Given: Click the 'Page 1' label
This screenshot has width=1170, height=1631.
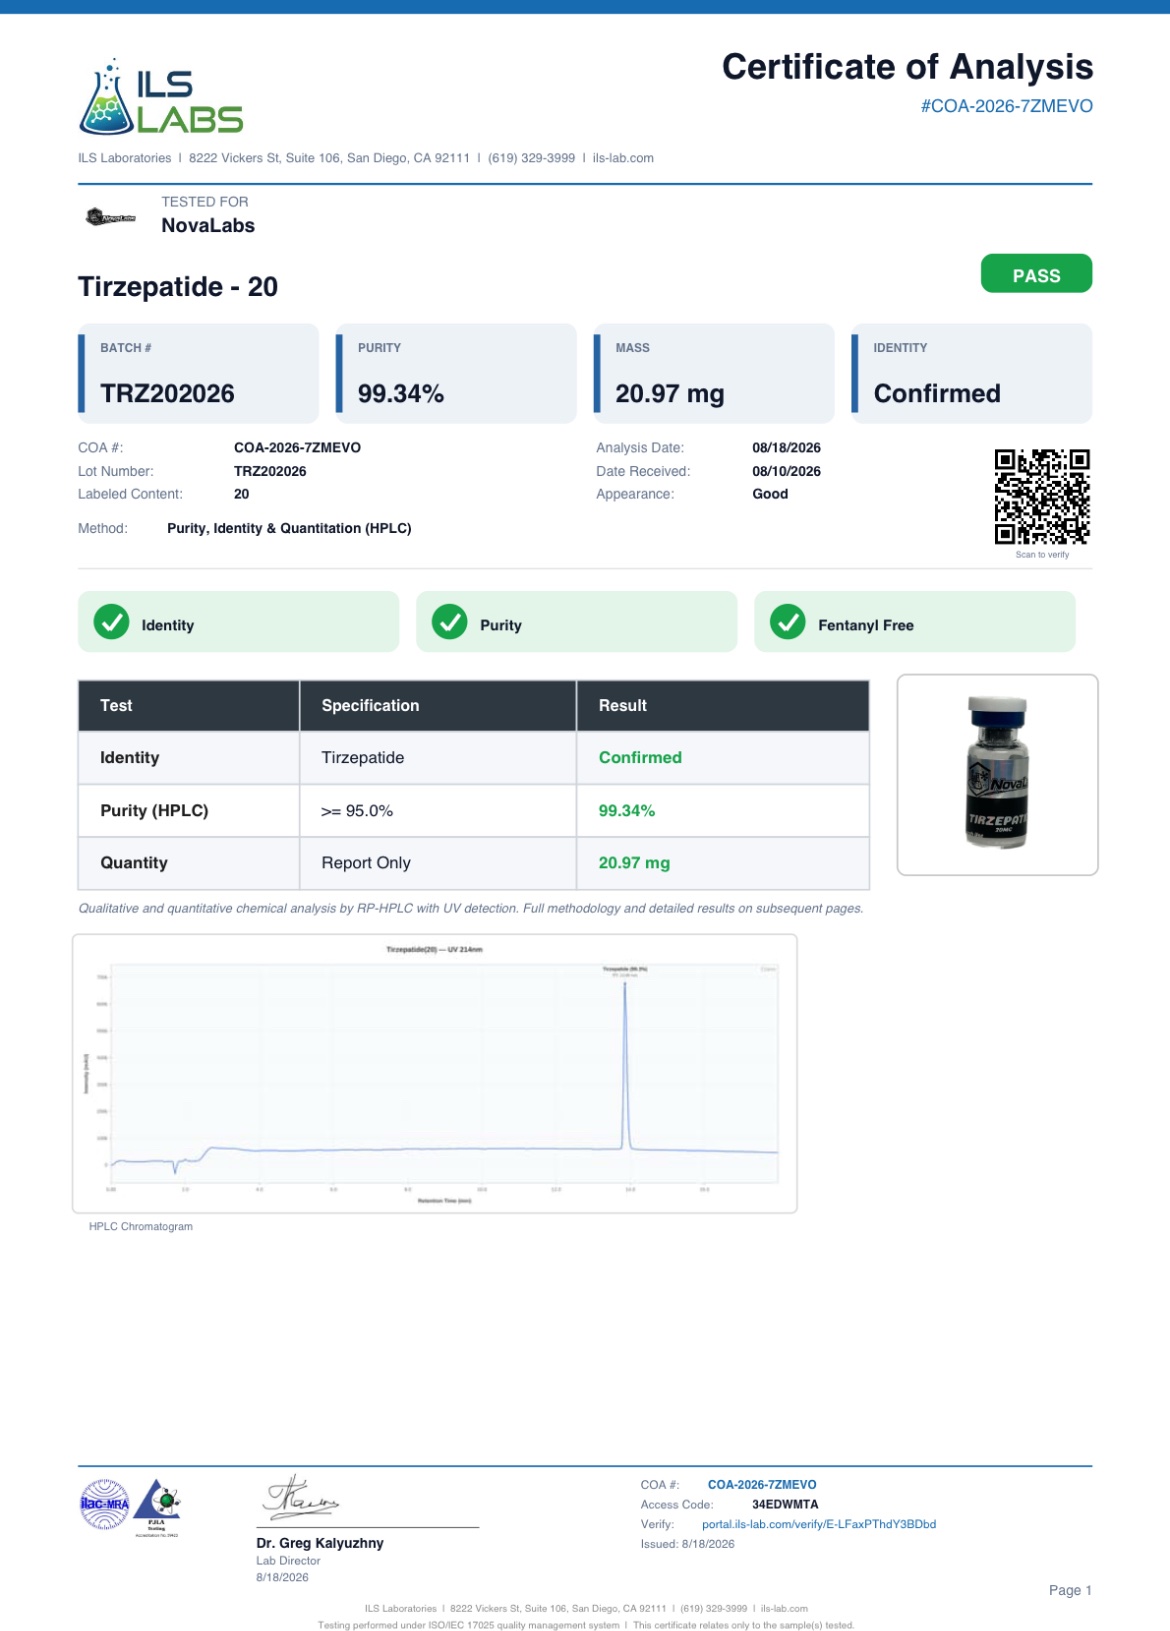Looking at the screenshot, I should click(x=1070, y=1590).
